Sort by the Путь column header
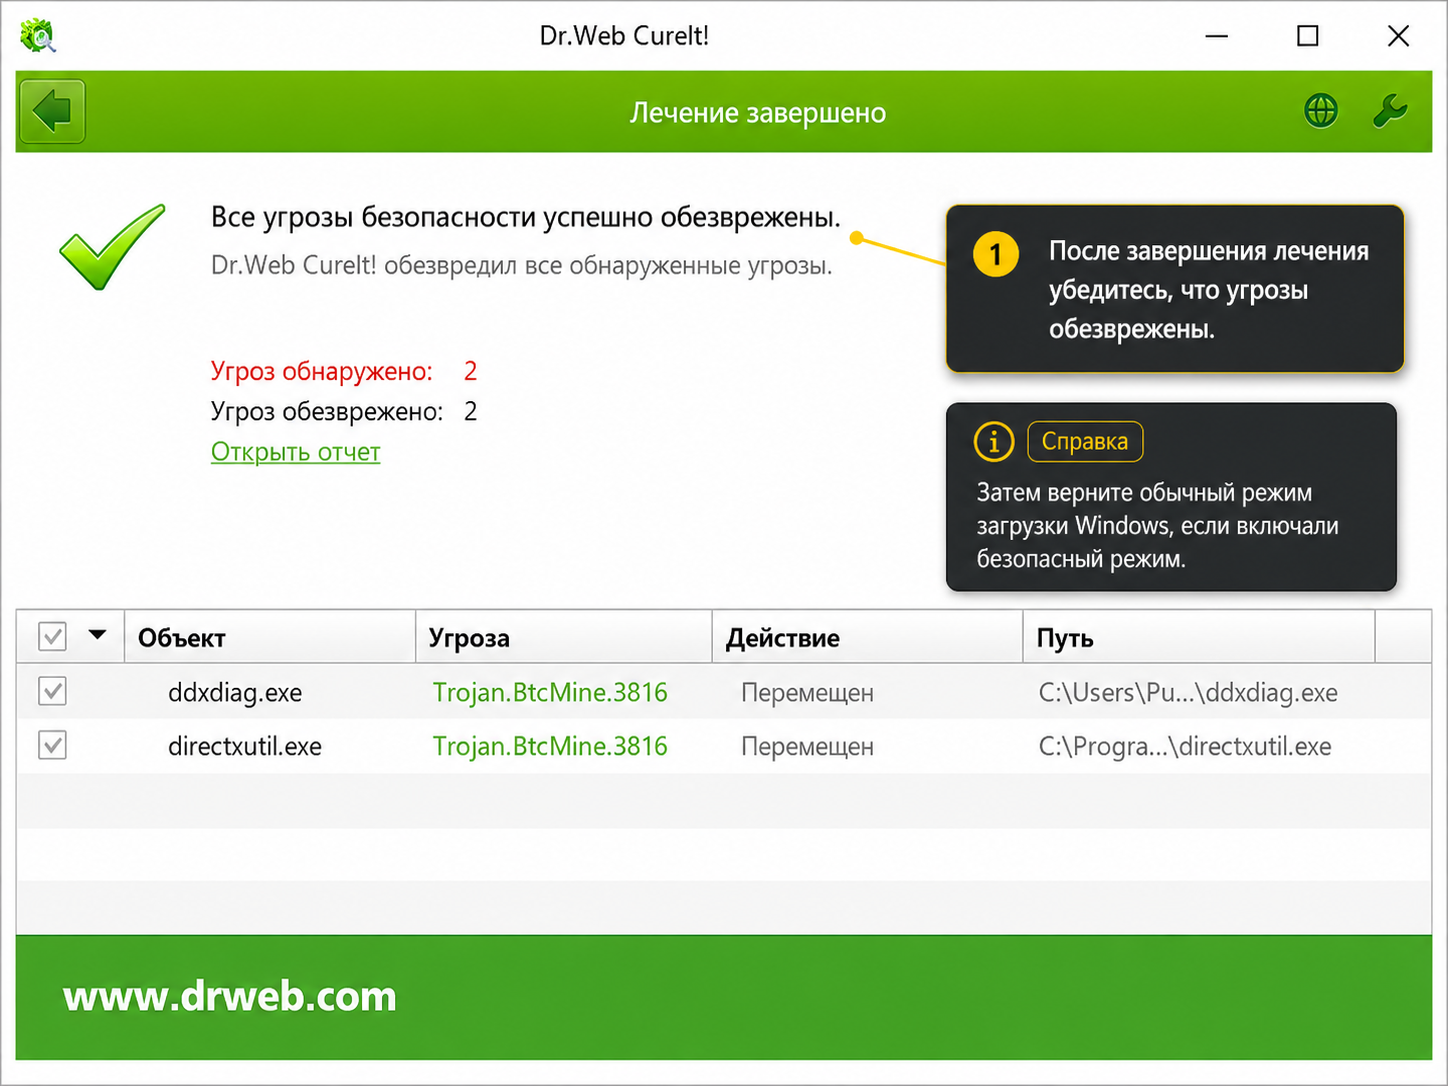This screenshot has height=1086, width=1448. (x=1199, y=637)
